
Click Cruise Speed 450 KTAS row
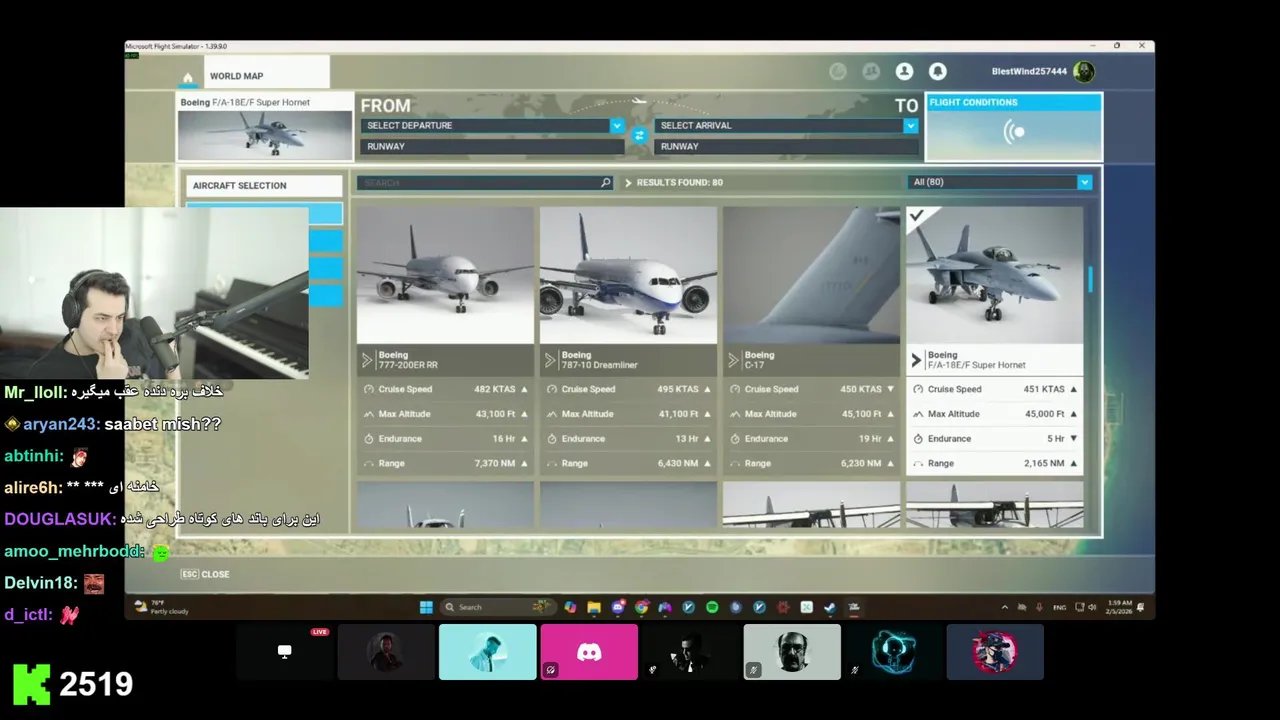click(x=811, y=389)
